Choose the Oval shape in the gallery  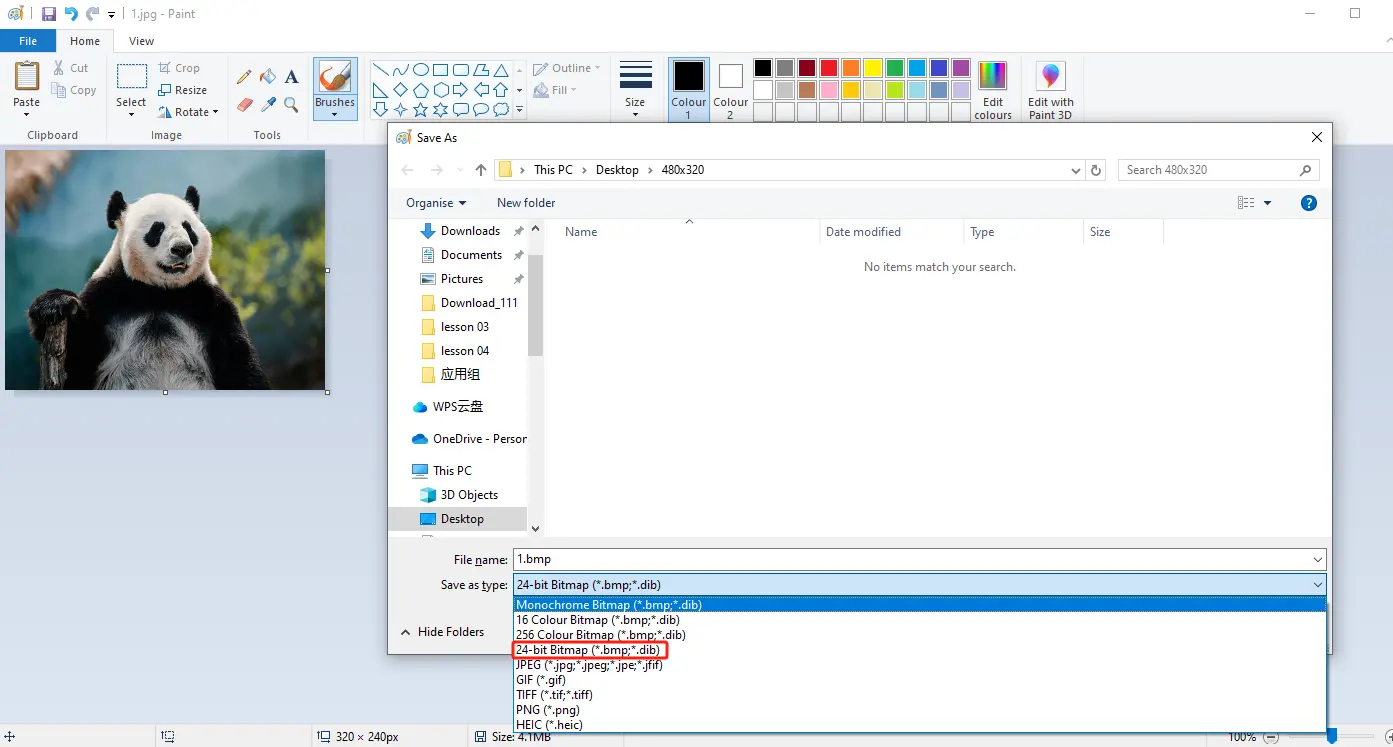421,70
